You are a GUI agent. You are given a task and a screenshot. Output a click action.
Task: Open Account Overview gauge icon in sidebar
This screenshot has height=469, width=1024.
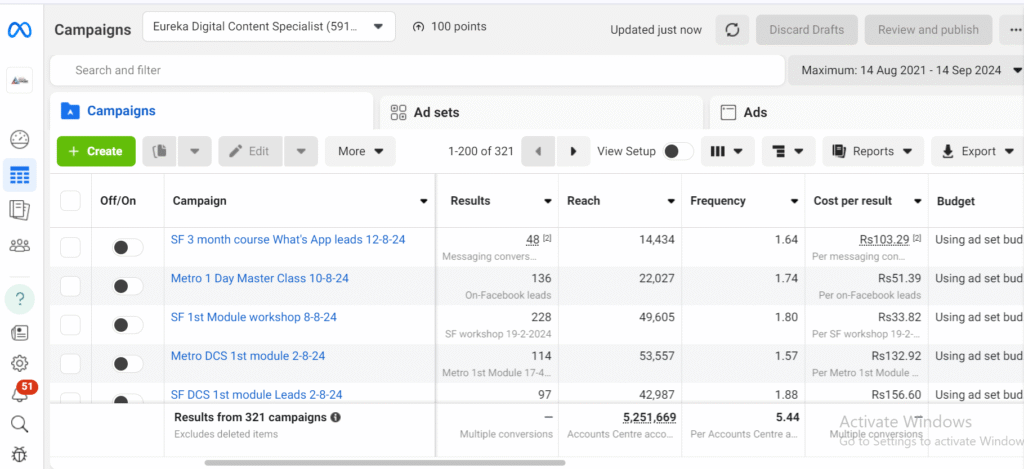(x=19, y=140)
